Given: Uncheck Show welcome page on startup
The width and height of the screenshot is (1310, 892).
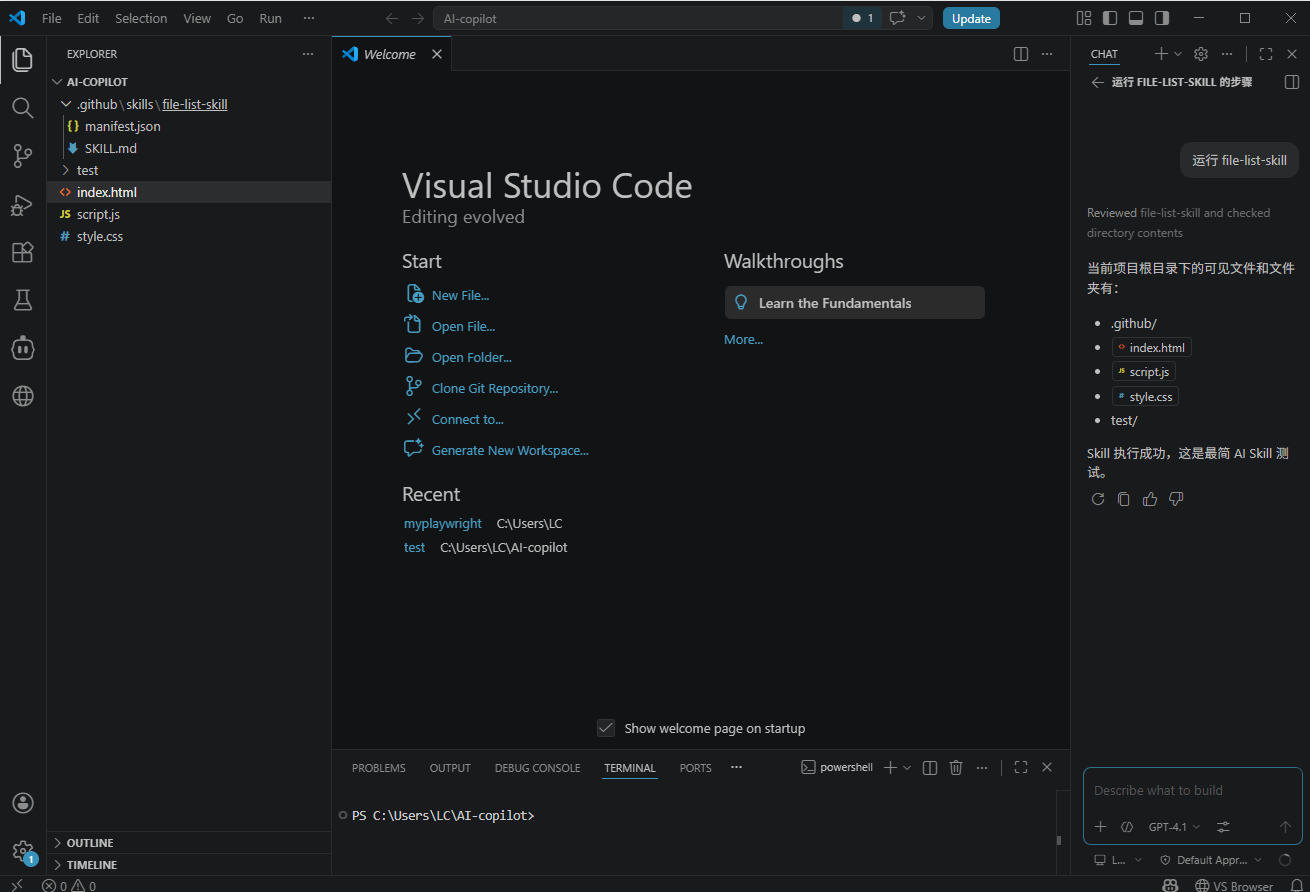Looking at the screenshot, I should tap(606, 728).
